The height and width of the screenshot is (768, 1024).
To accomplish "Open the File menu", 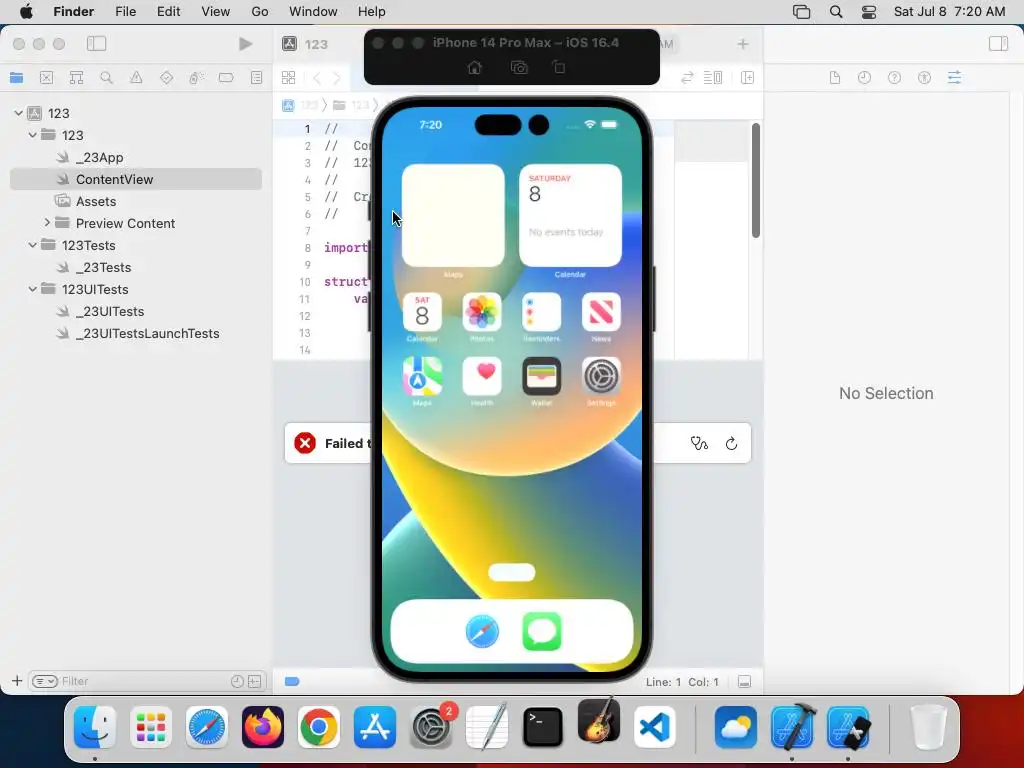I will tap(125, 12).
